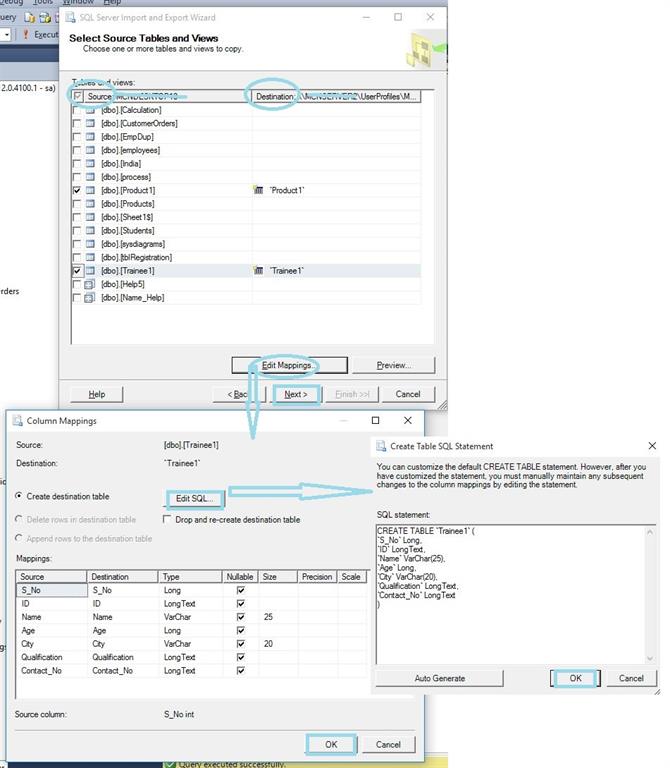Open the destination cell 'Product1'
670x768 pixels.
336,190
